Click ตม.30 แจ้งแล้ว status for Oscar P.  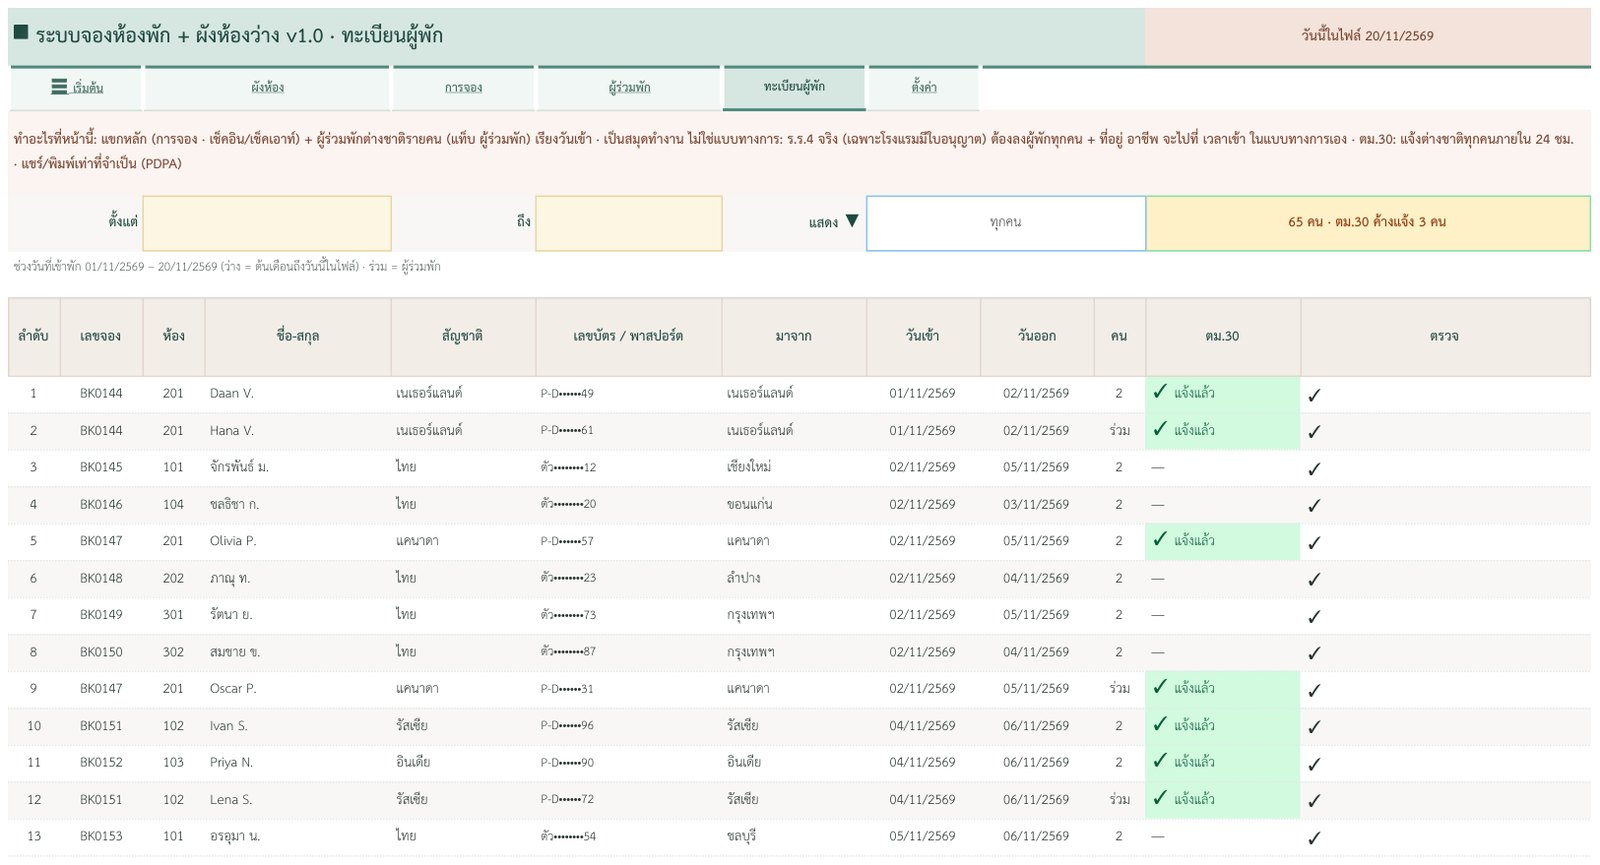pos(1223,688)
